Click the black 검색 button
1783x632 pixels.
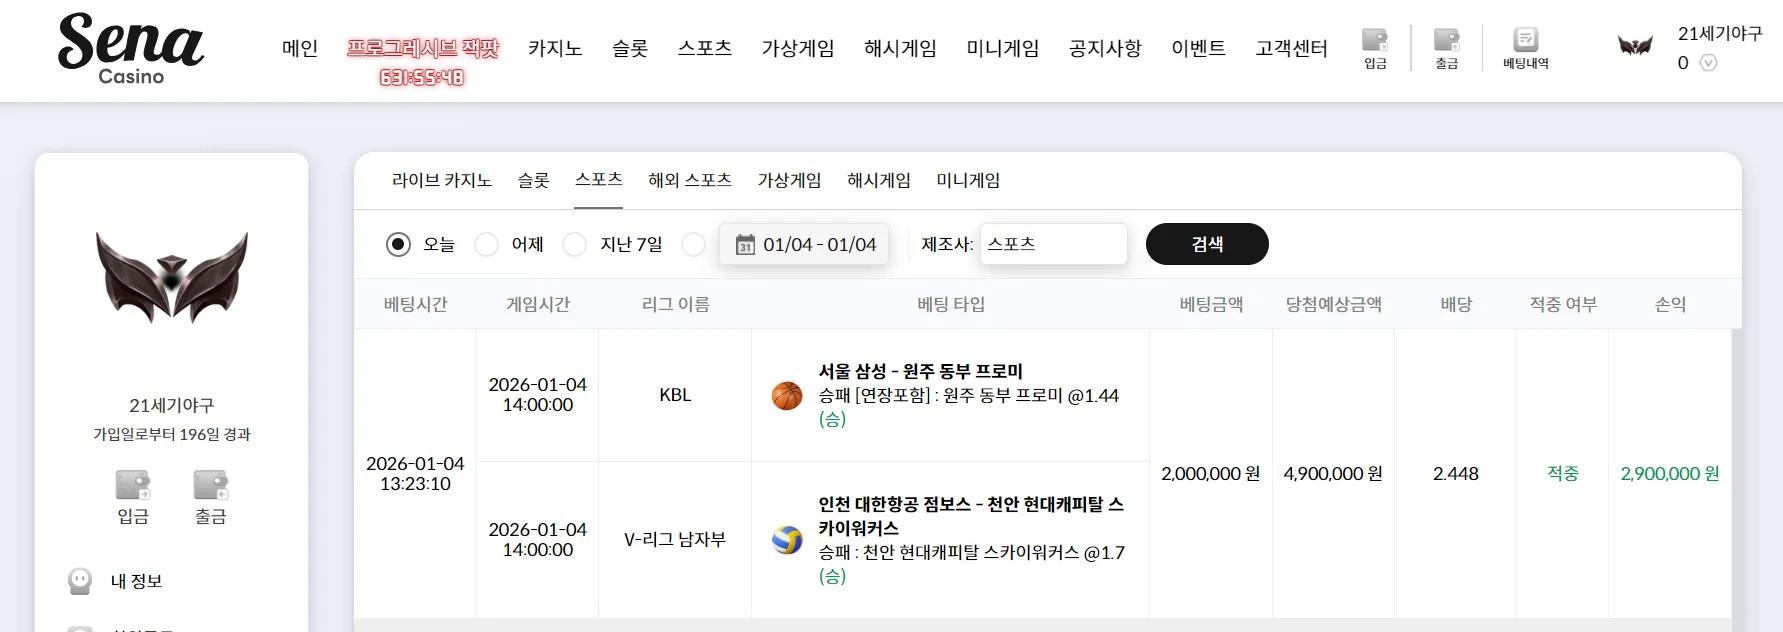1207,244
